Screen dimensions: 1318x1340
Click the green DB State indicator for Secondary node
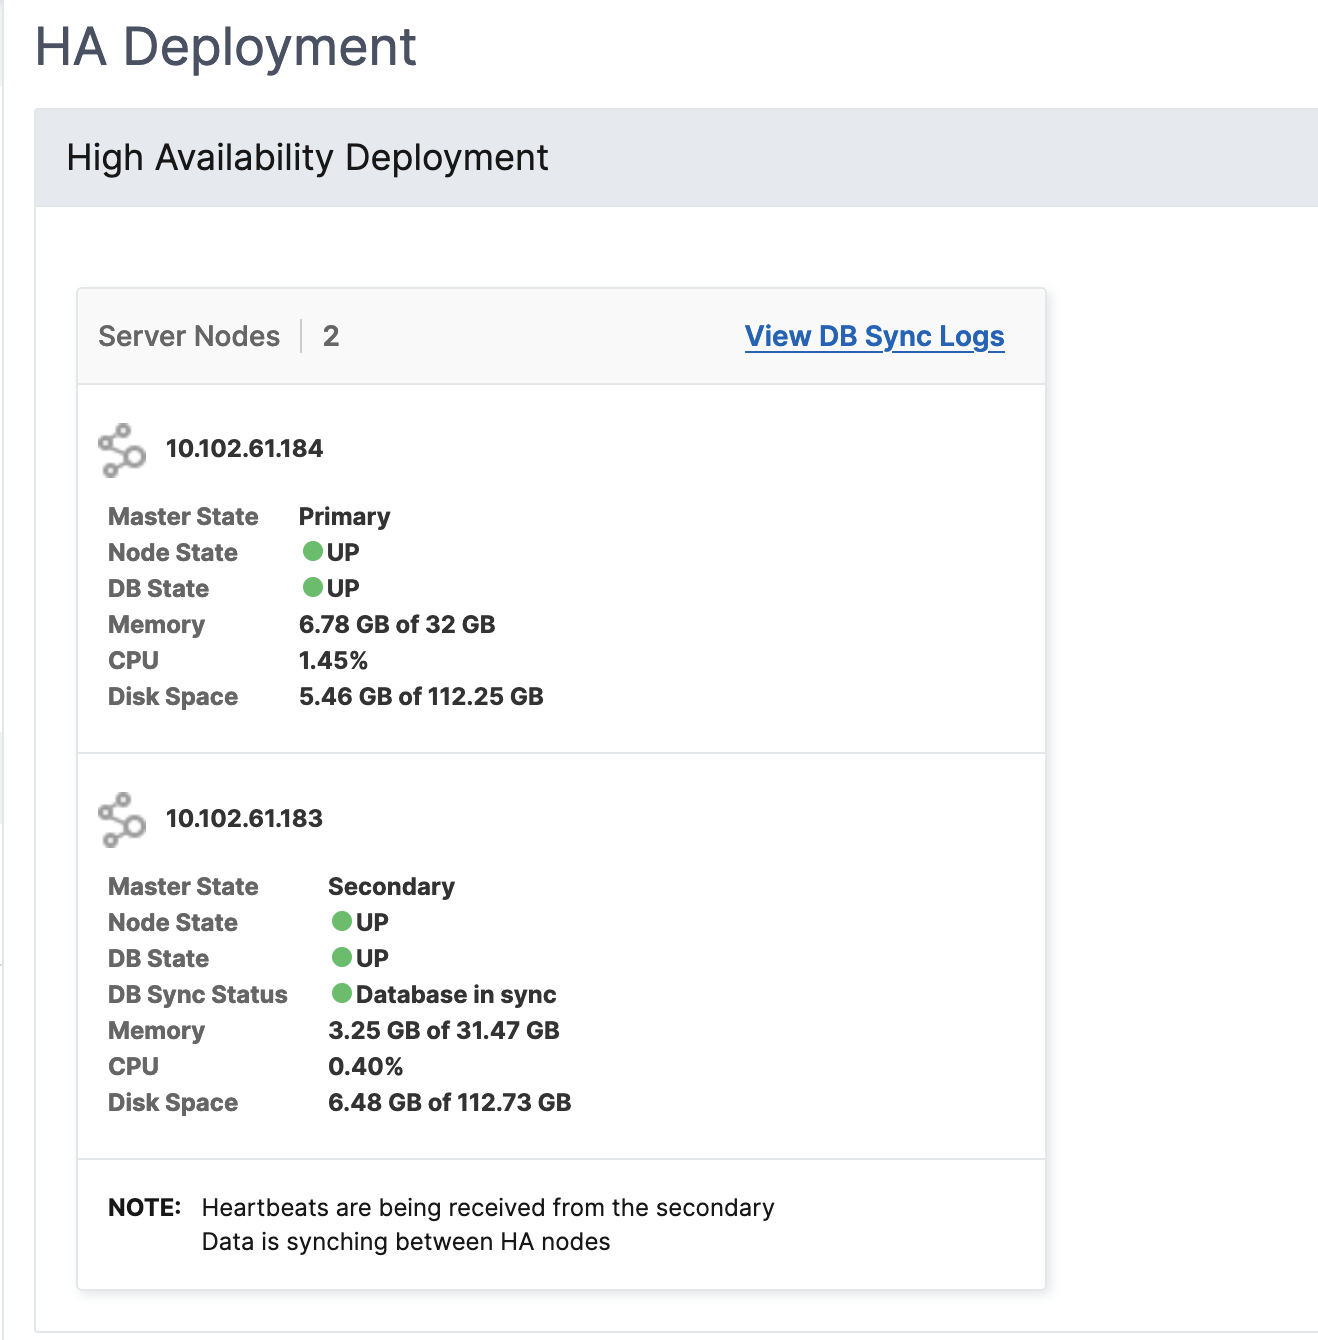point(342,957)
